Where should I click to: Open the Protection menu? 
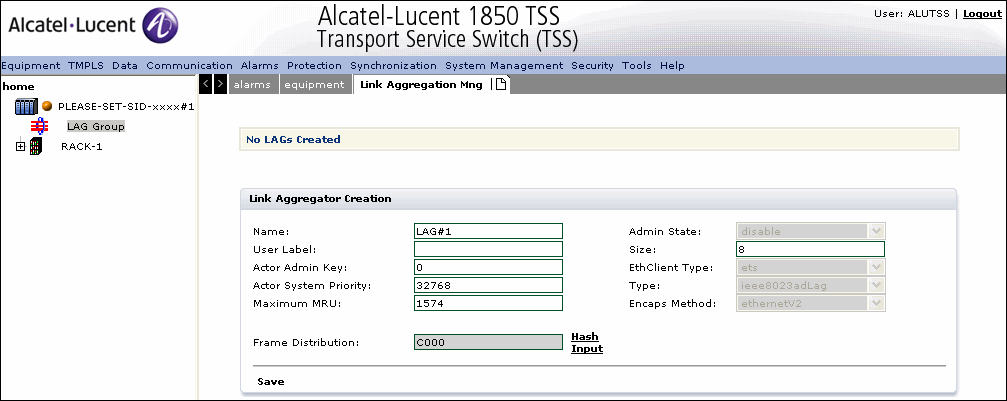[x=314, y=66]
